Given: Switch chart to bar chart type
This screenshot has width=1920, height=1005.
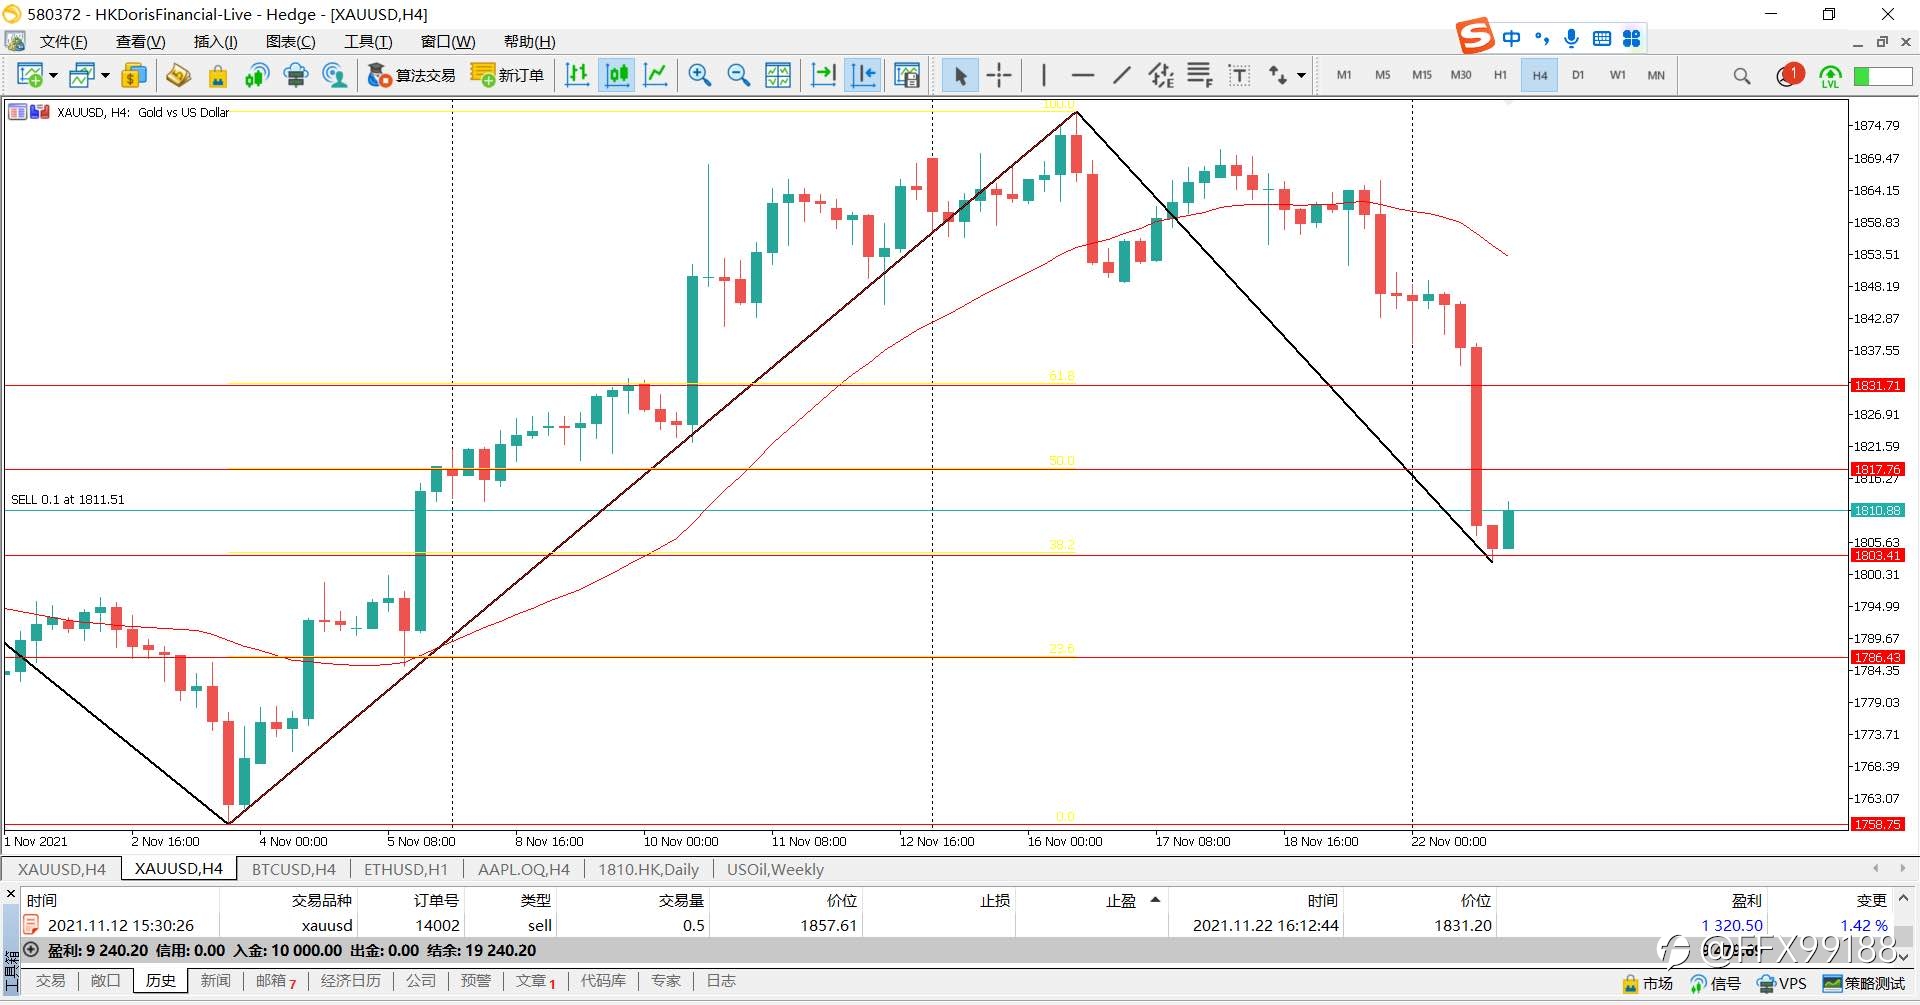Looking at the screenshot, I should pyautogui.click(x=577, y=75).
